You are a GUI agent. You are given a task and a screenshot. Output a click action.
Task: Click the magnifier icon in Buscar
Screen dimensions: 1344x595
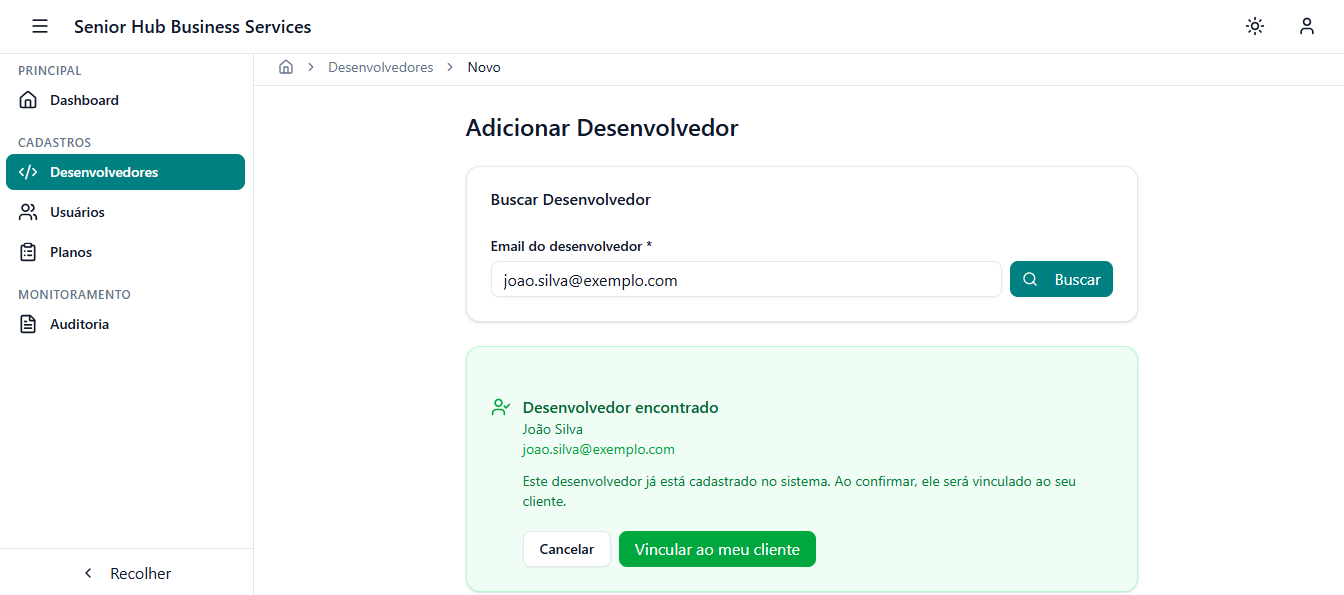click(x=1031, y=280)
